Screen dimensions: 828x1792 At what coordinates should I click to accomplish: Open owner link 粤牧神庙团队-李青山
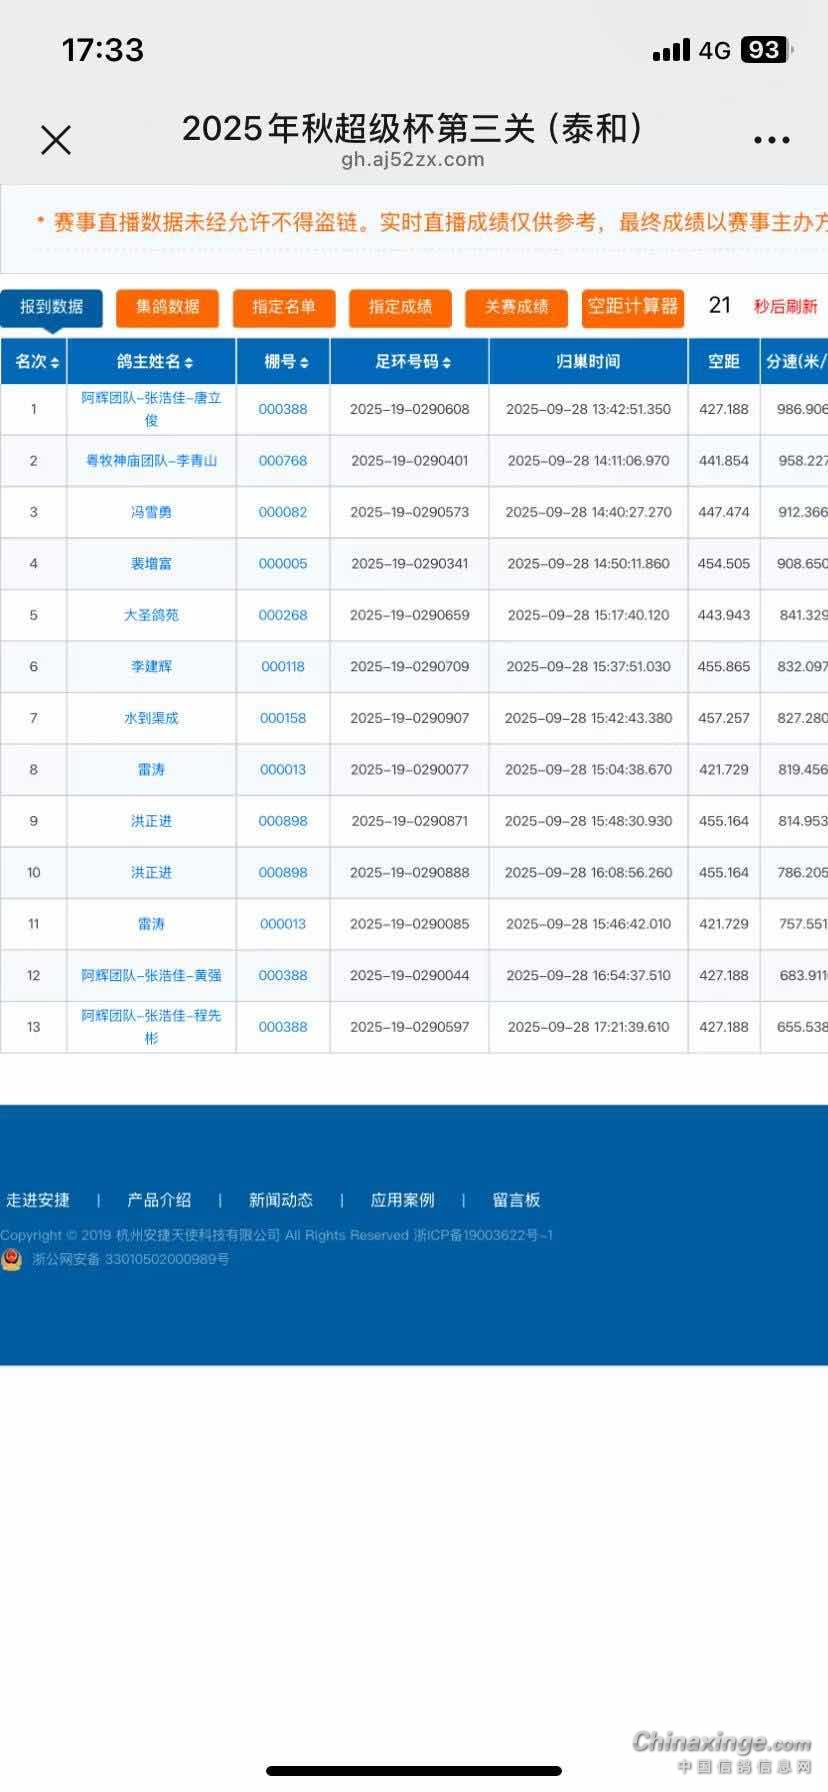point(151,461)
